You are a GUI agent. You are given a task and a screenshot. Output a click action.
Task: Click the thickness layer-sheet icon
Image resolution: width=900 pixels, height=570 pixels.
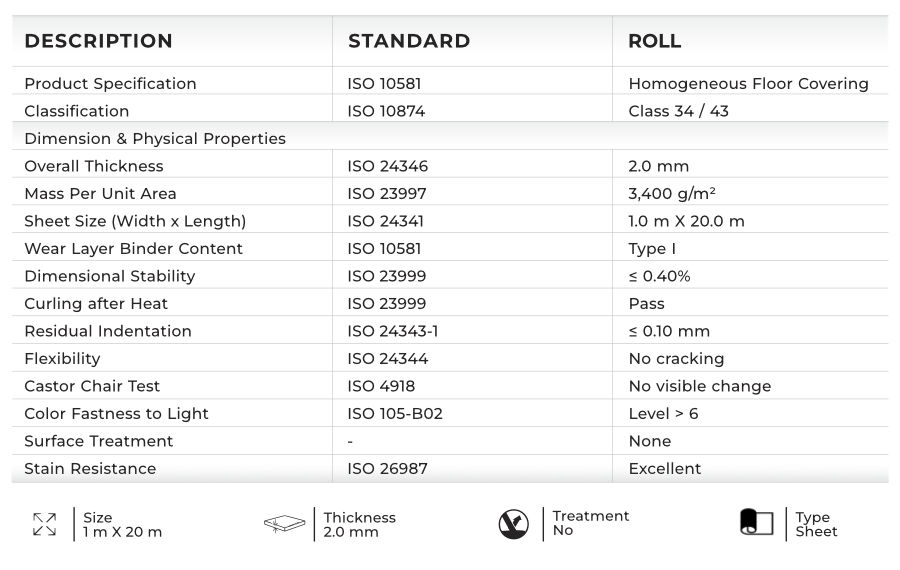(x=285, y=524)
